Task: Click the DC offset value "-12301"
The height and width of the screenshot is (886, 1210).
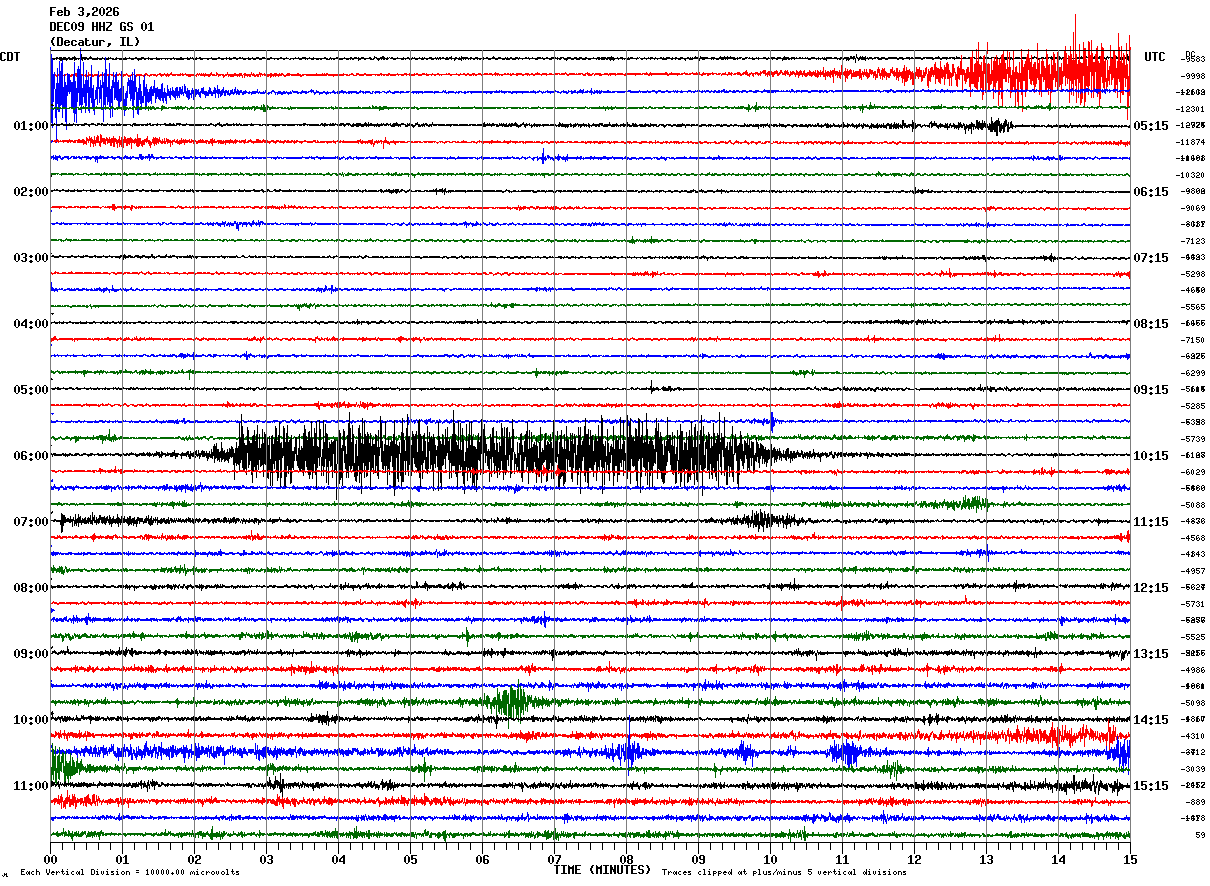Action: pyautogui.click(x=1192, y=109)
